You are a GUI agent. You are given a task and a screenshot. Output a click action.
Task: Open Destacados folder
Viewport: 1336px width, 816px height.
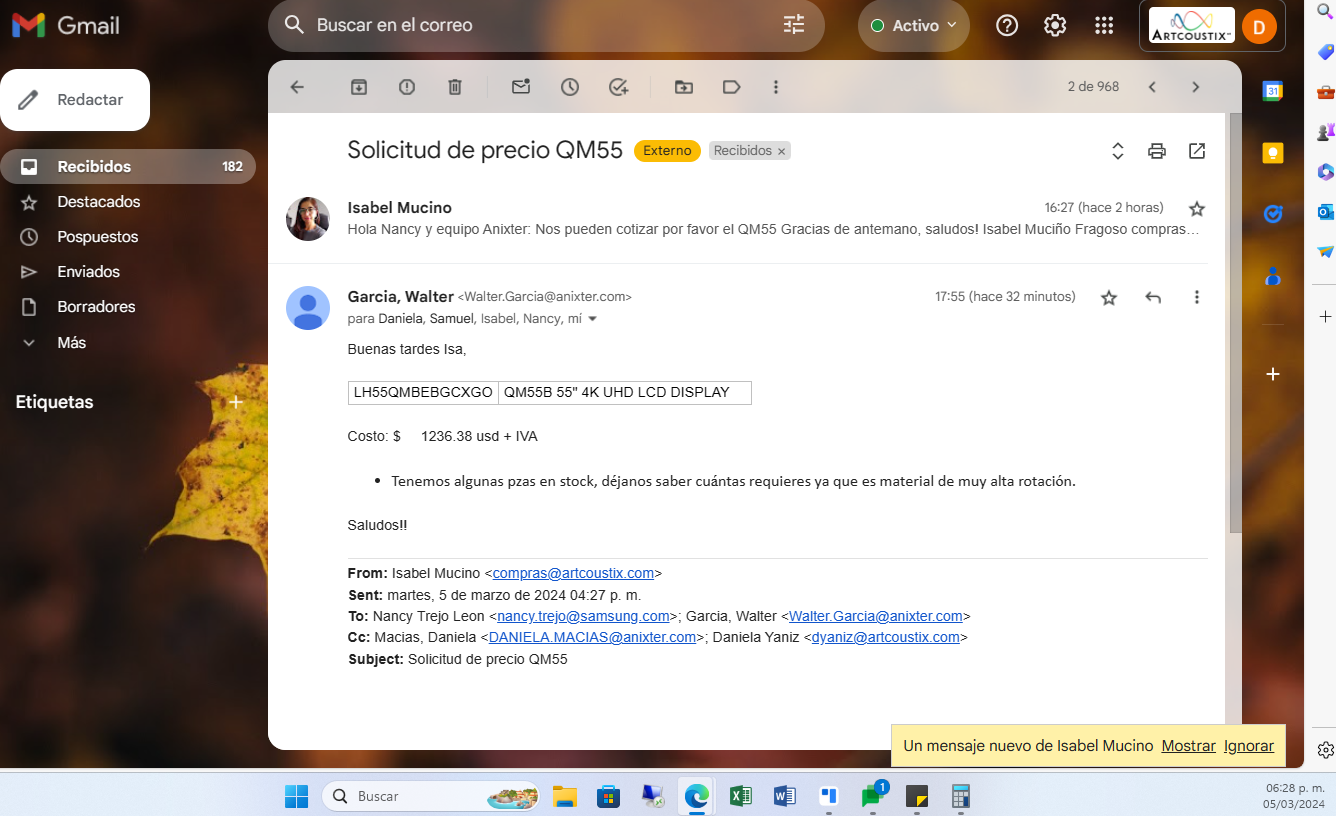[x=128, y=202]
